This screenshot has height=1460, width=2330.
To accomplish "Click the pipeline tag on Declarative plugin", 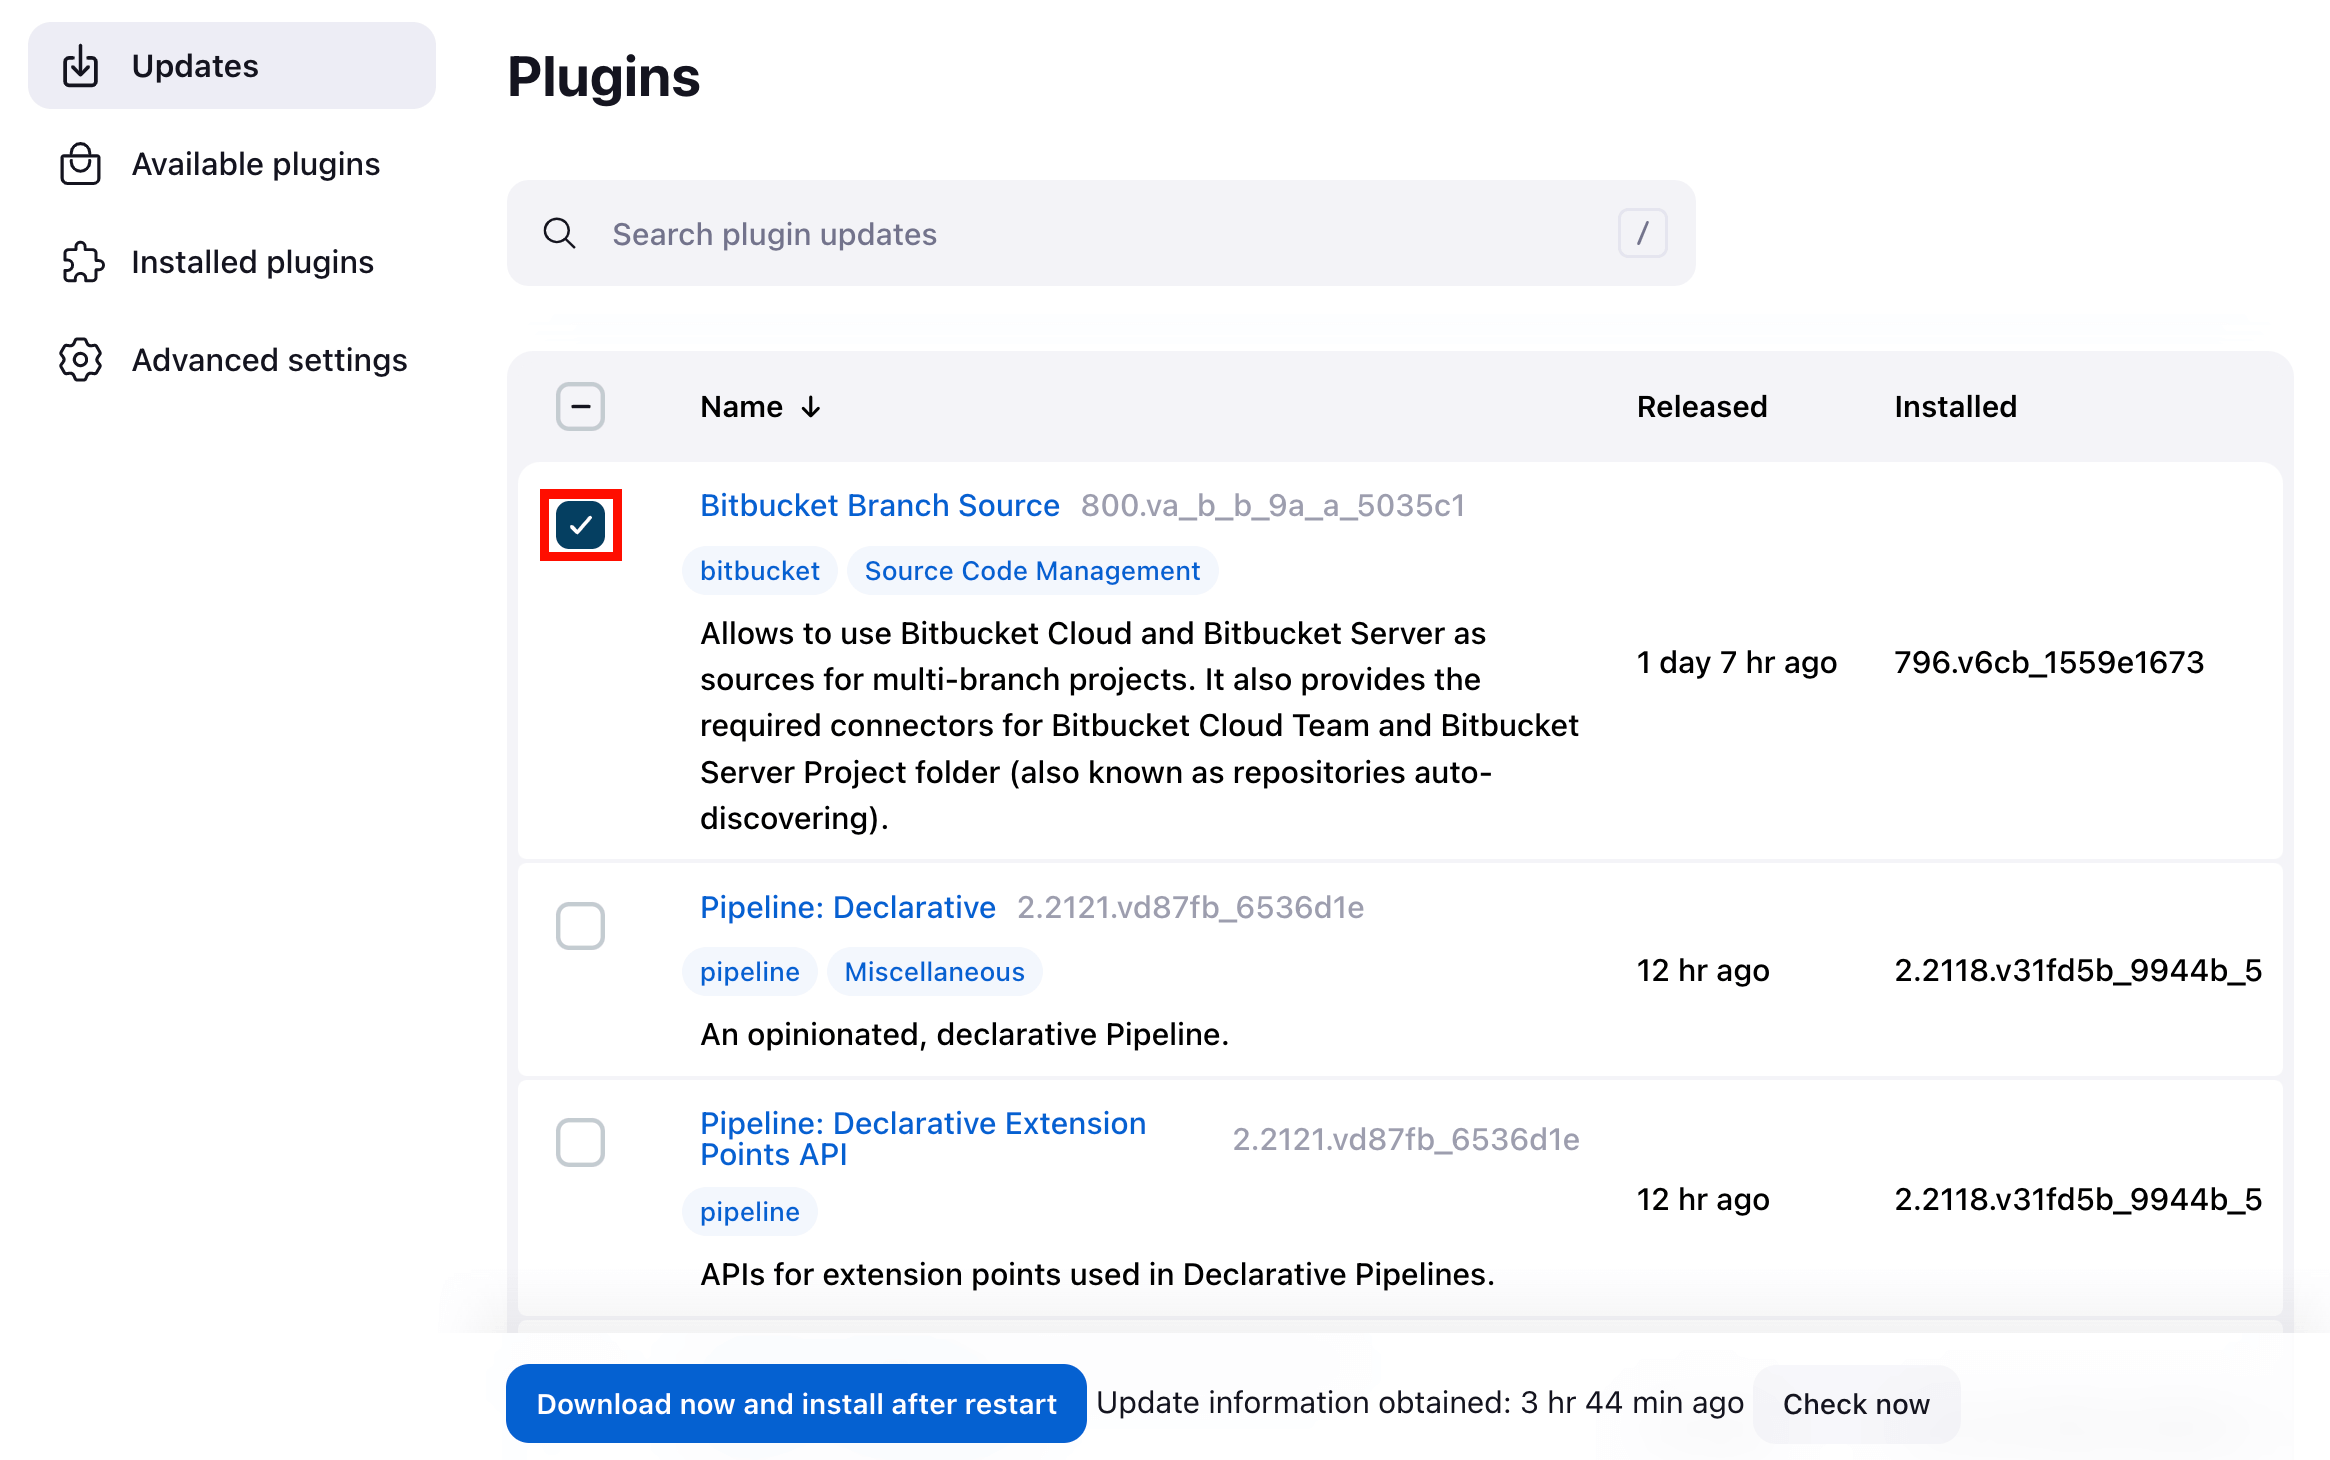I will [751, 971].
